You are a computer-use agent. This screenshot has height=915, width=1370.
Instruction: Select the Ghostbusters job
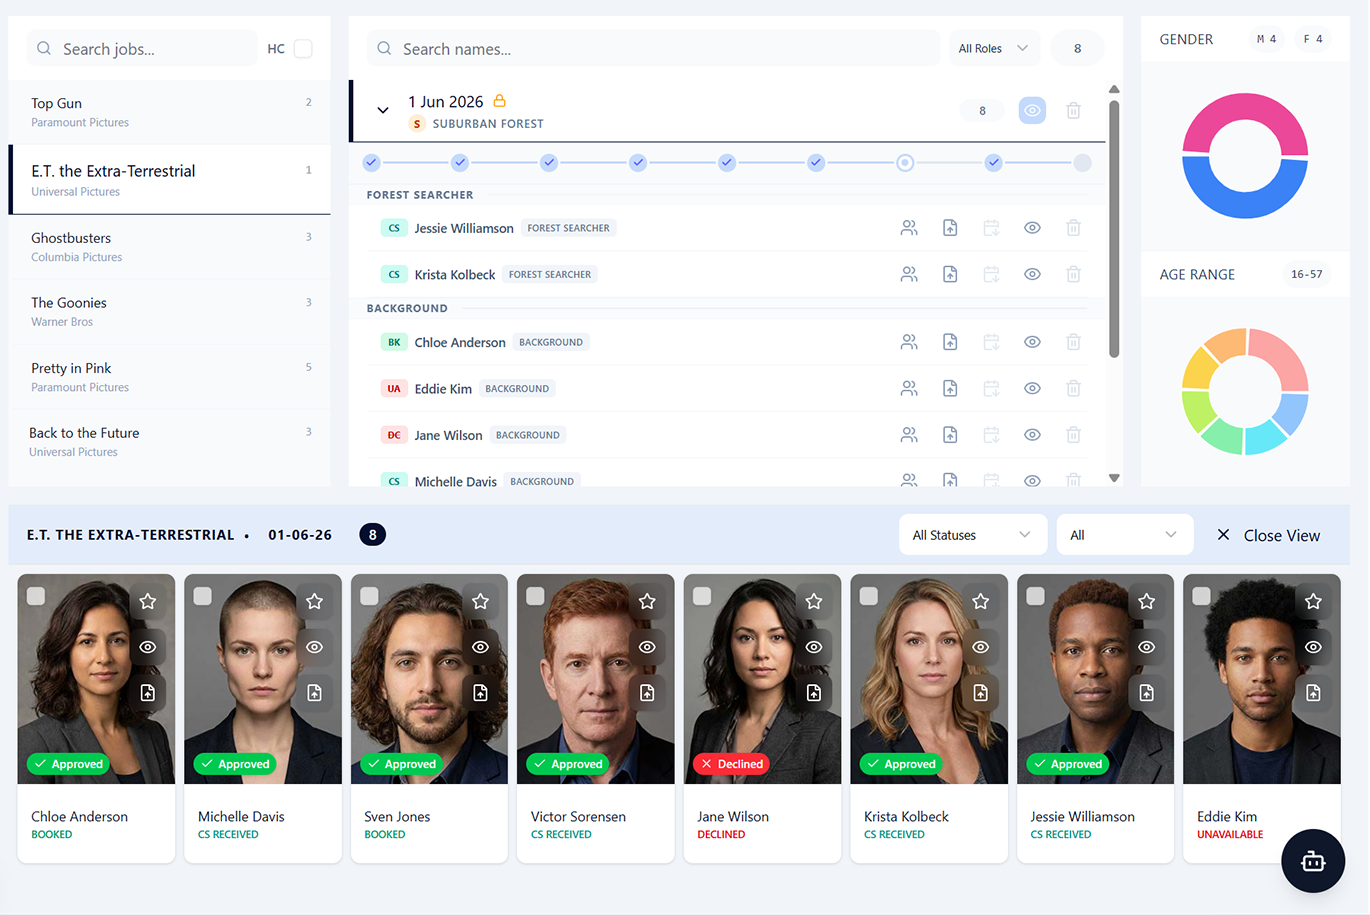(170, 247)
